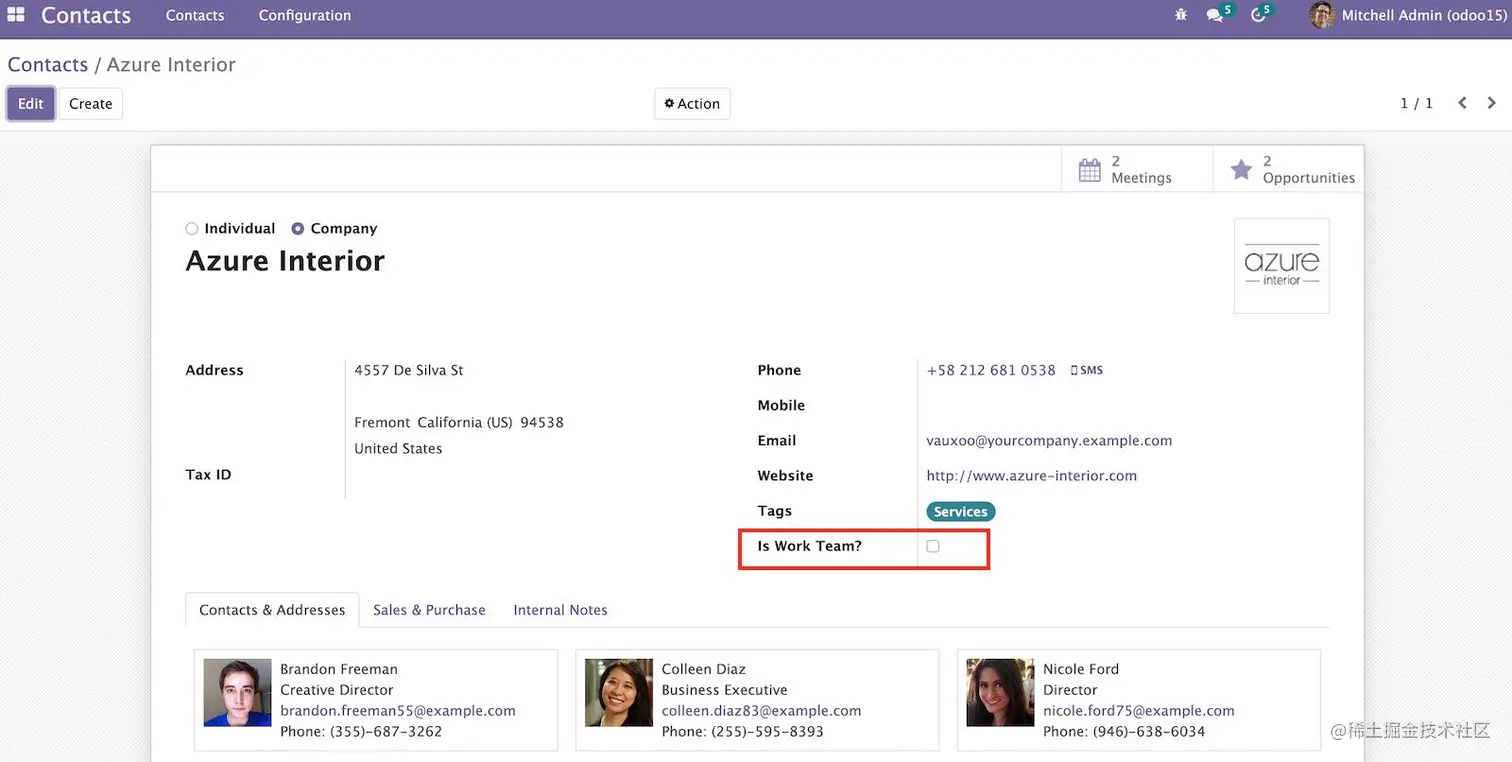Screen dimensions: 1512x762
Task: Click the 1 / 1 pager counter
Action: tap(1416, 103)
